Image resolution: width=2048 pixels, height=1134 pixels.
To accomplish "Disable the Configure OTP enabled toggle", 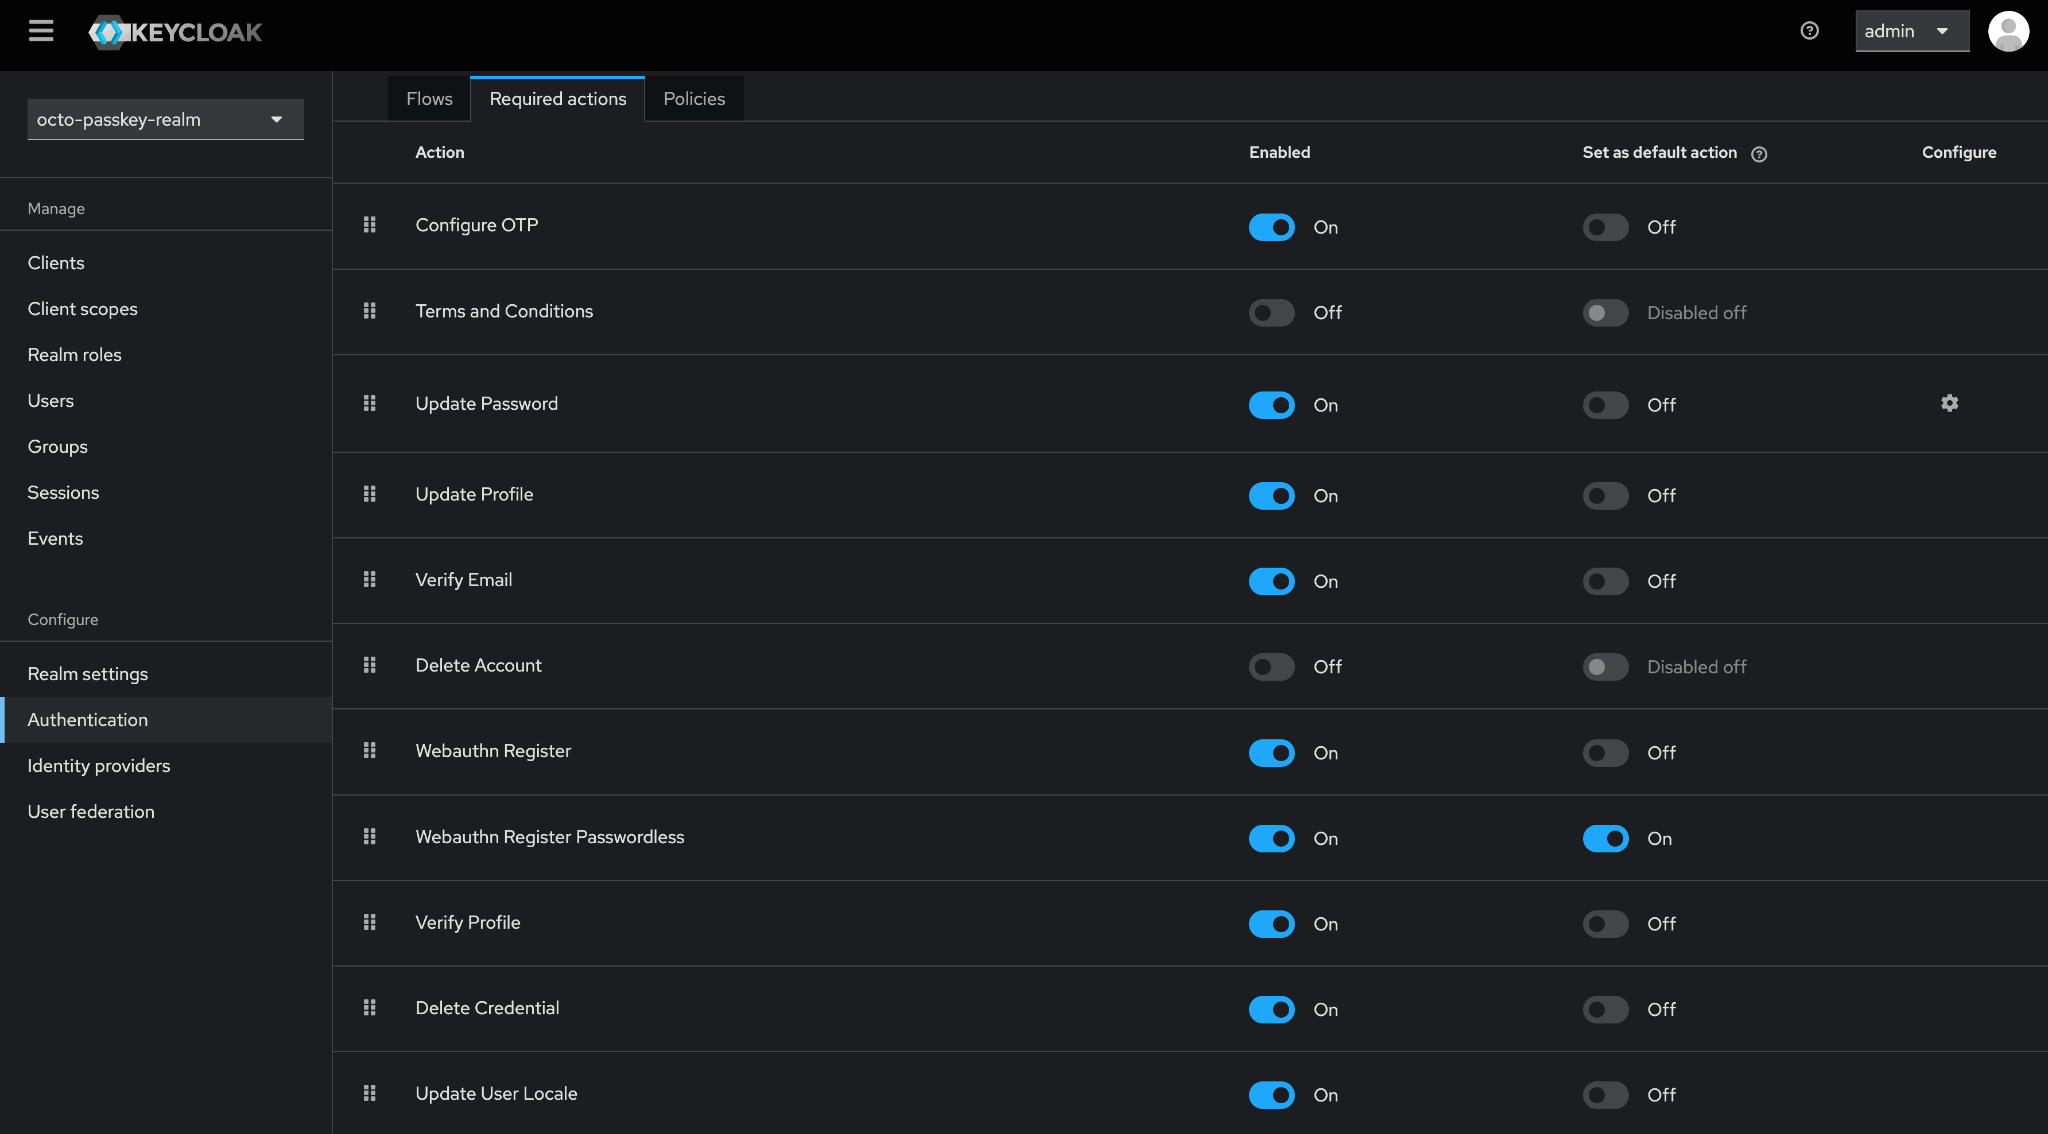I will [x=1271, y=227].
